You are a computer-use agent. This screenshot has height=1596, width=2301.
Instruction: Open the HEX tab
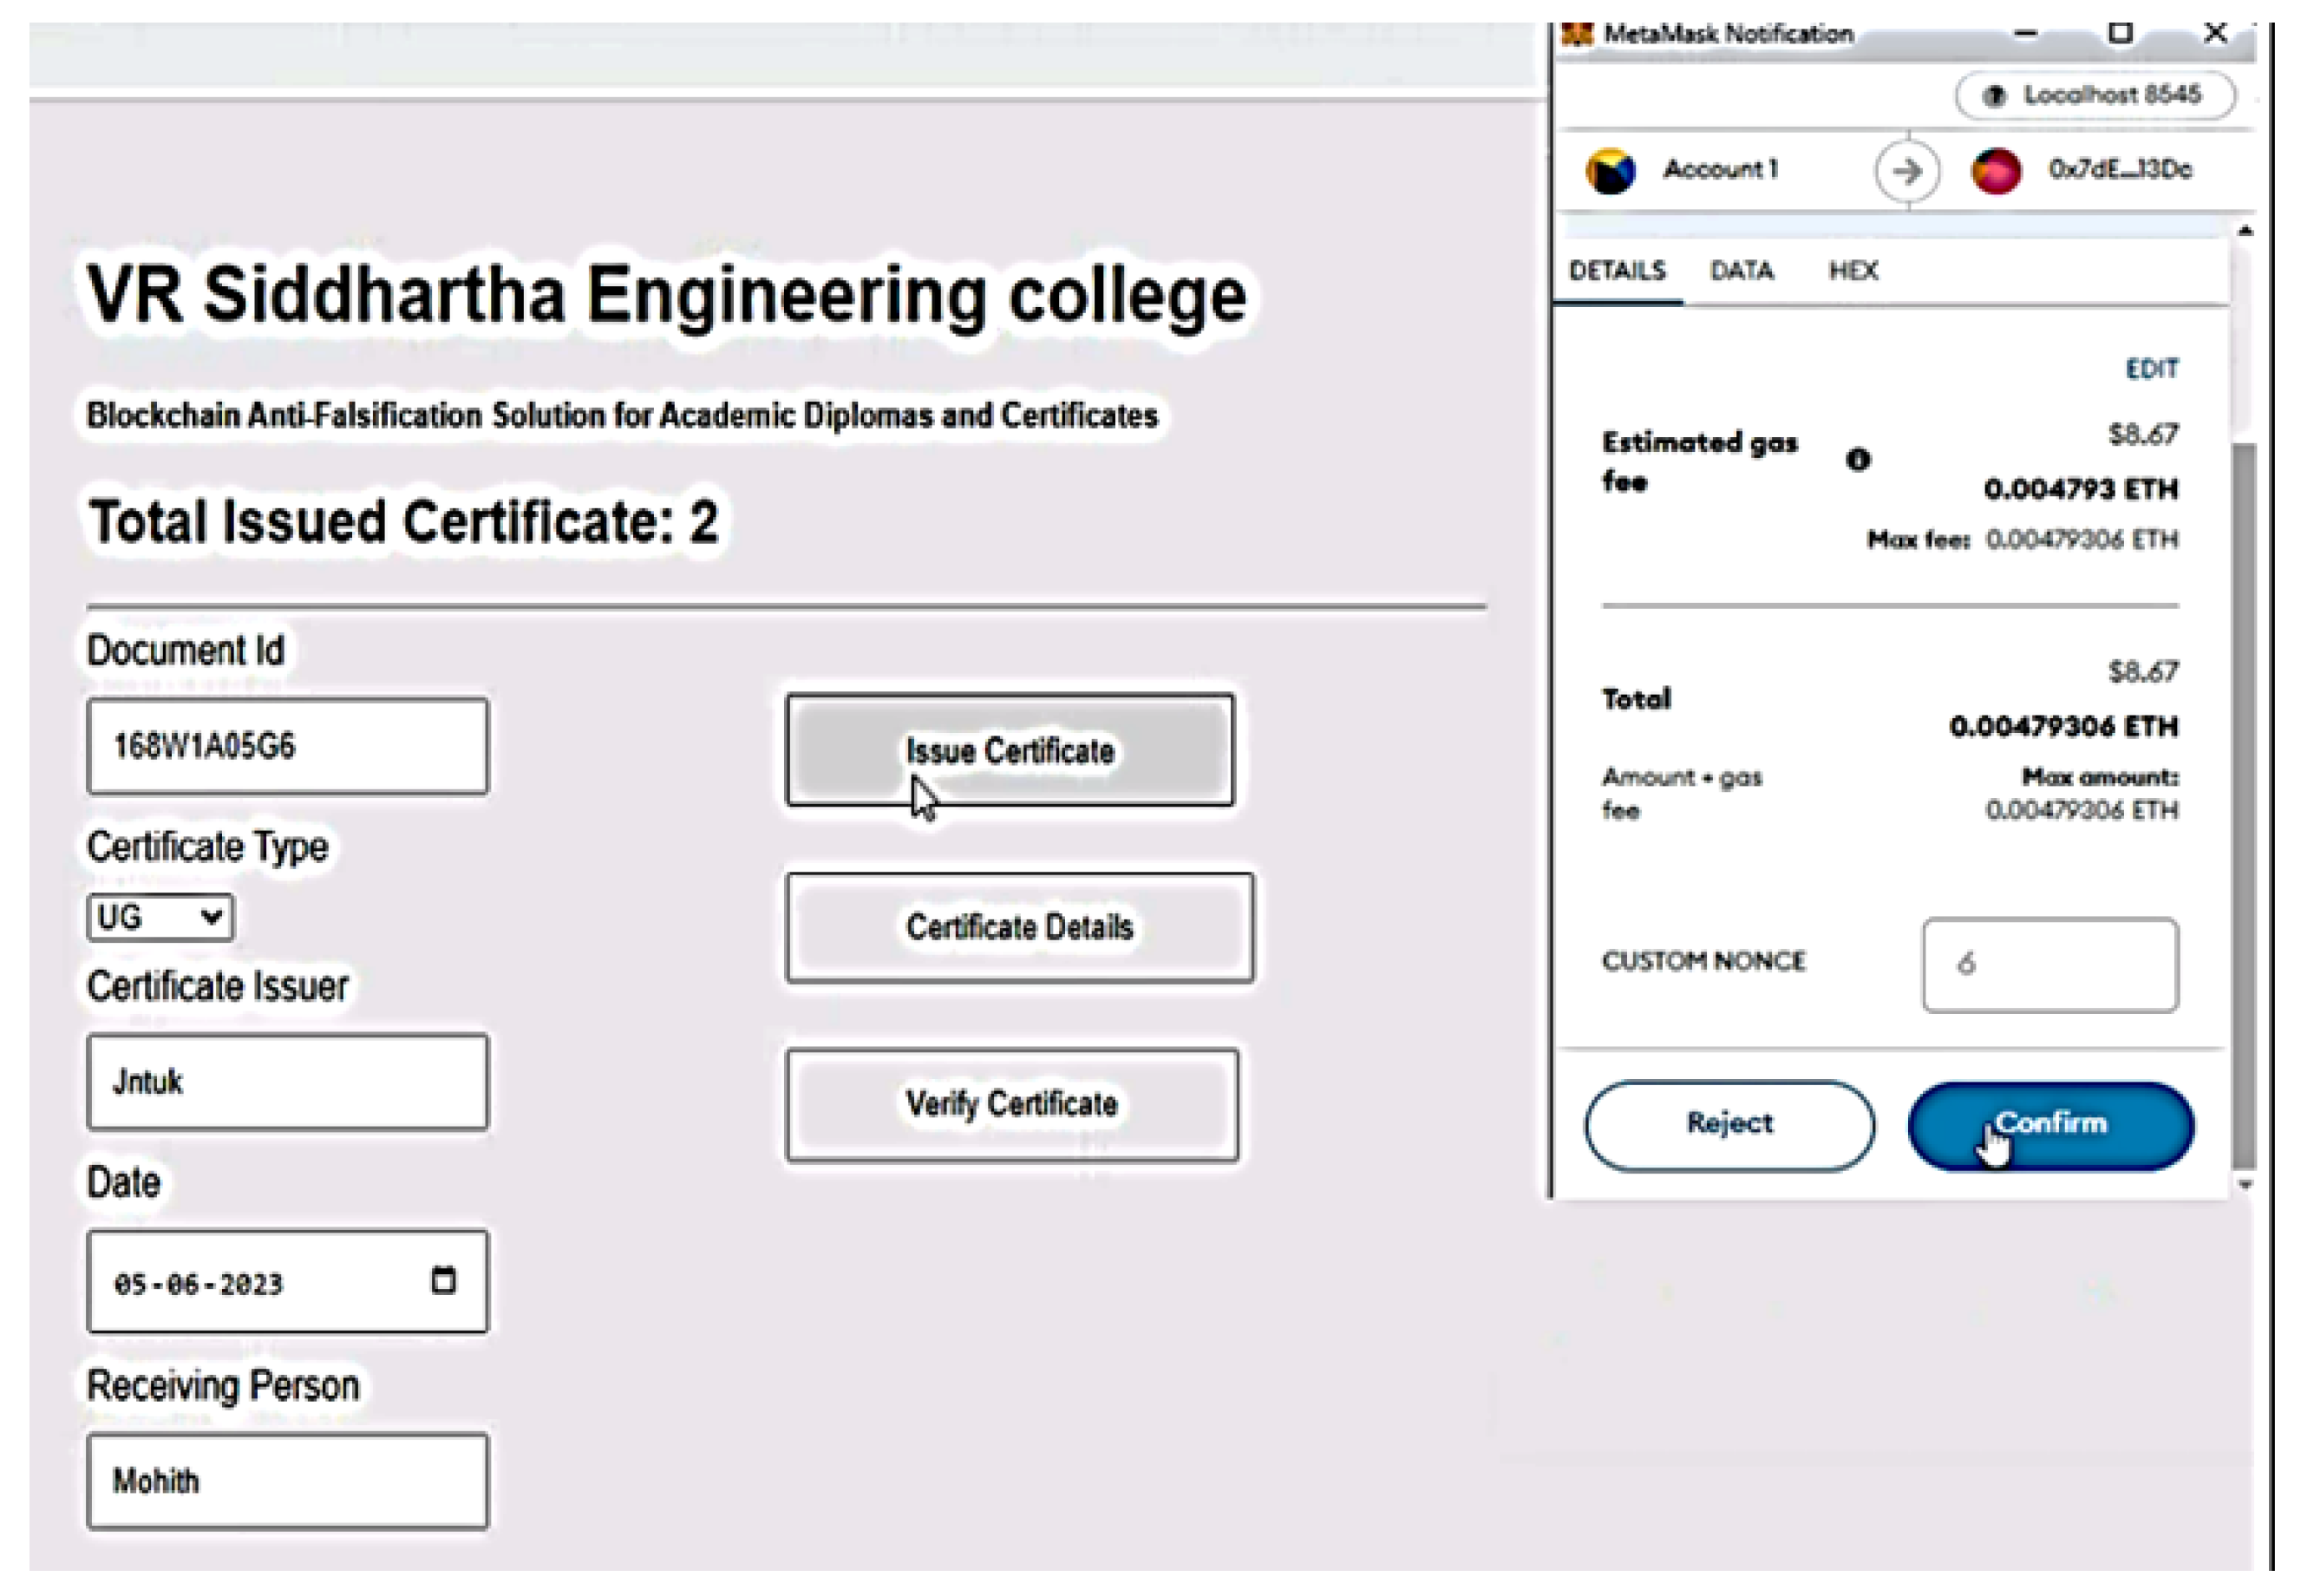pyautogui.click(x=1853, y=270)
